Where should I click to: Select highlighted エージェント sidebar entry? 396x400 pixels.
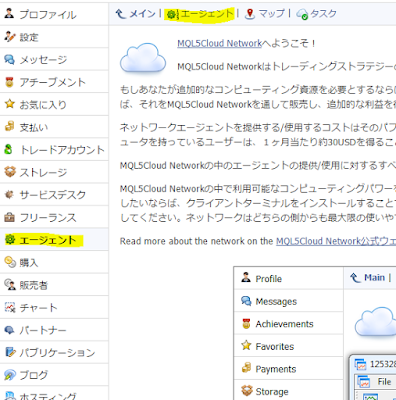(x=54, y=239)
